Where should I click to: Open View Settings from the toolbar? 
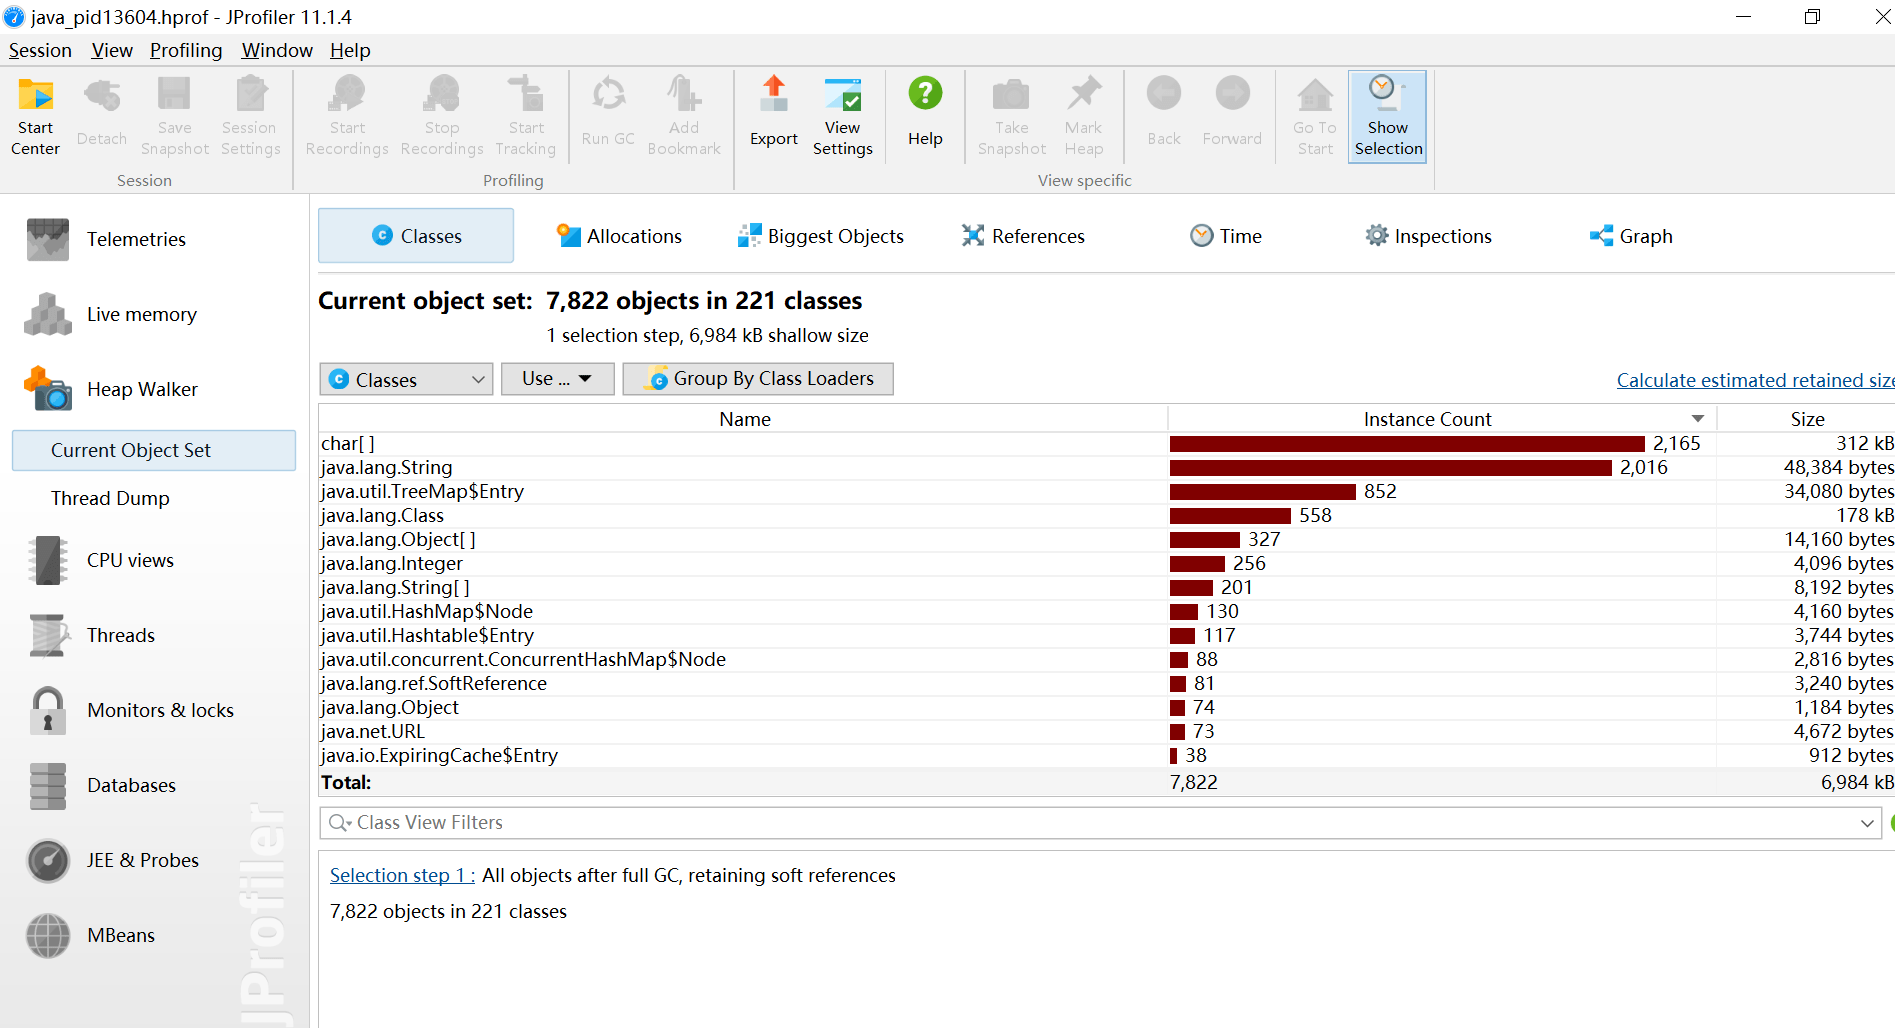pyautogui.click(x=842, y=117)
